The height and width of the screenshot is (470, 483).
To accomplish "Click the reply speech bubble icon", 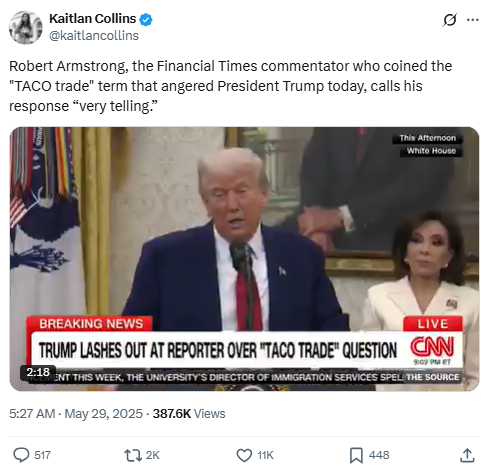I will tap(21, 455).
